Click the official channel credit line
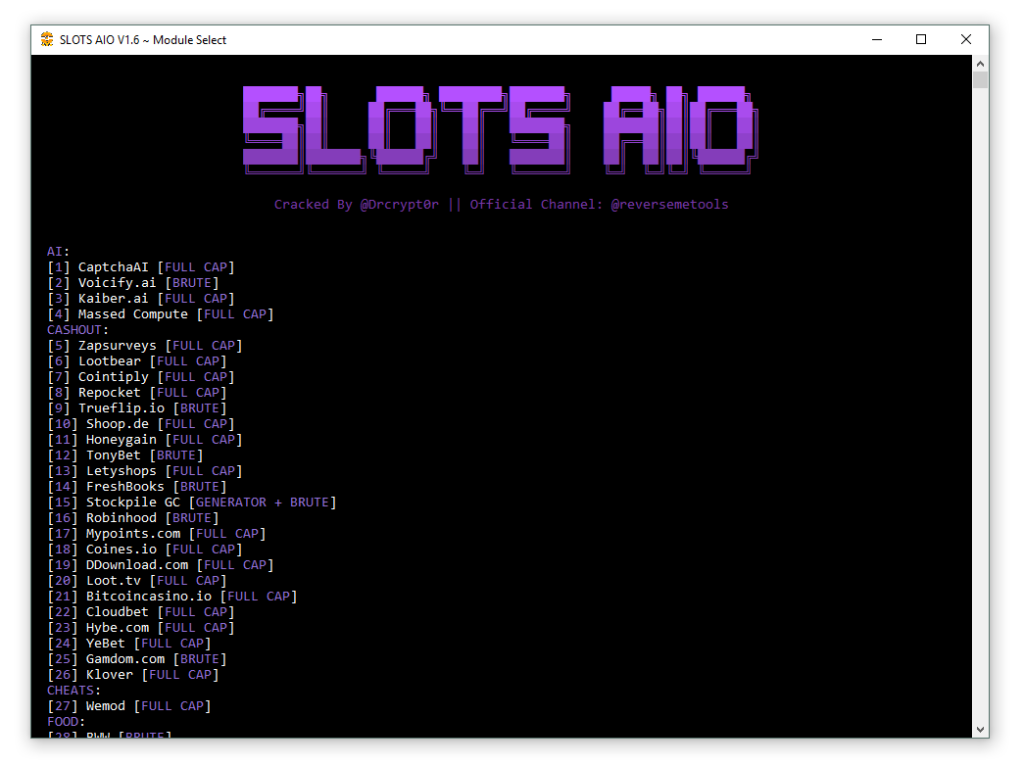Viewport: 1024px width, 766px height. 500,203
